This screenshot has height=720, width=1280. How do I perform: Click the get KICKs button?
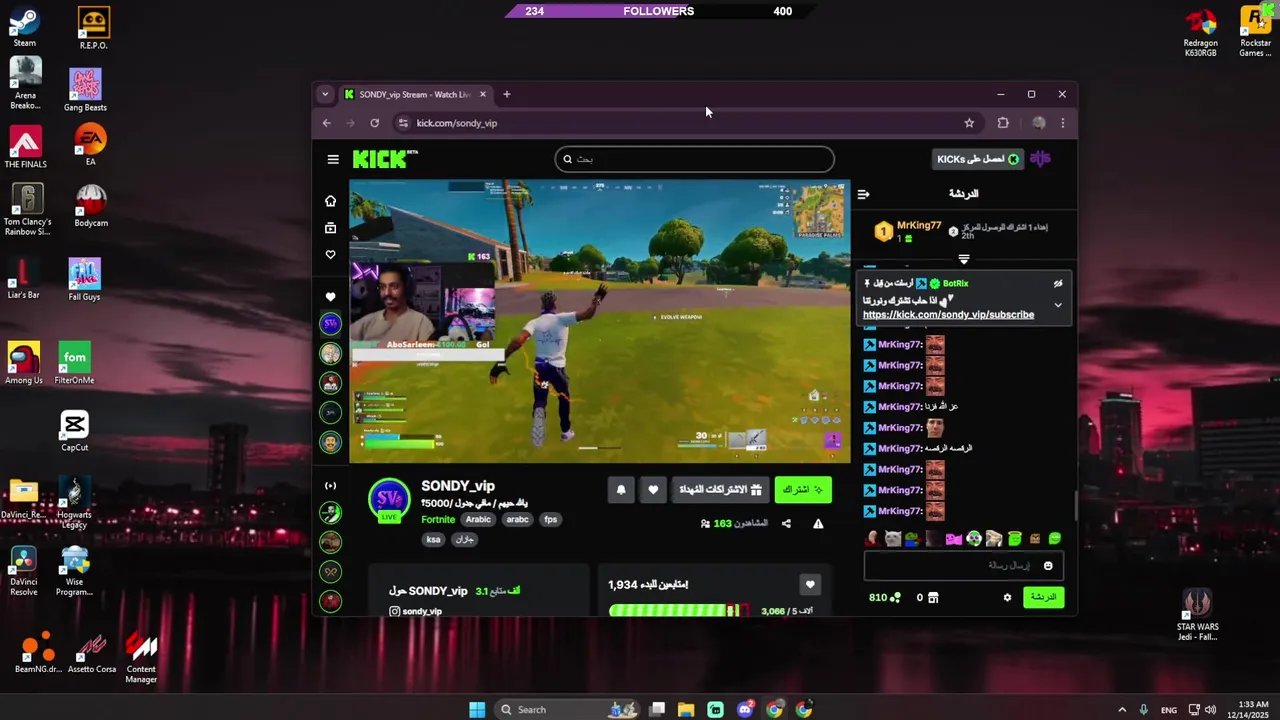tap(978, 159)
